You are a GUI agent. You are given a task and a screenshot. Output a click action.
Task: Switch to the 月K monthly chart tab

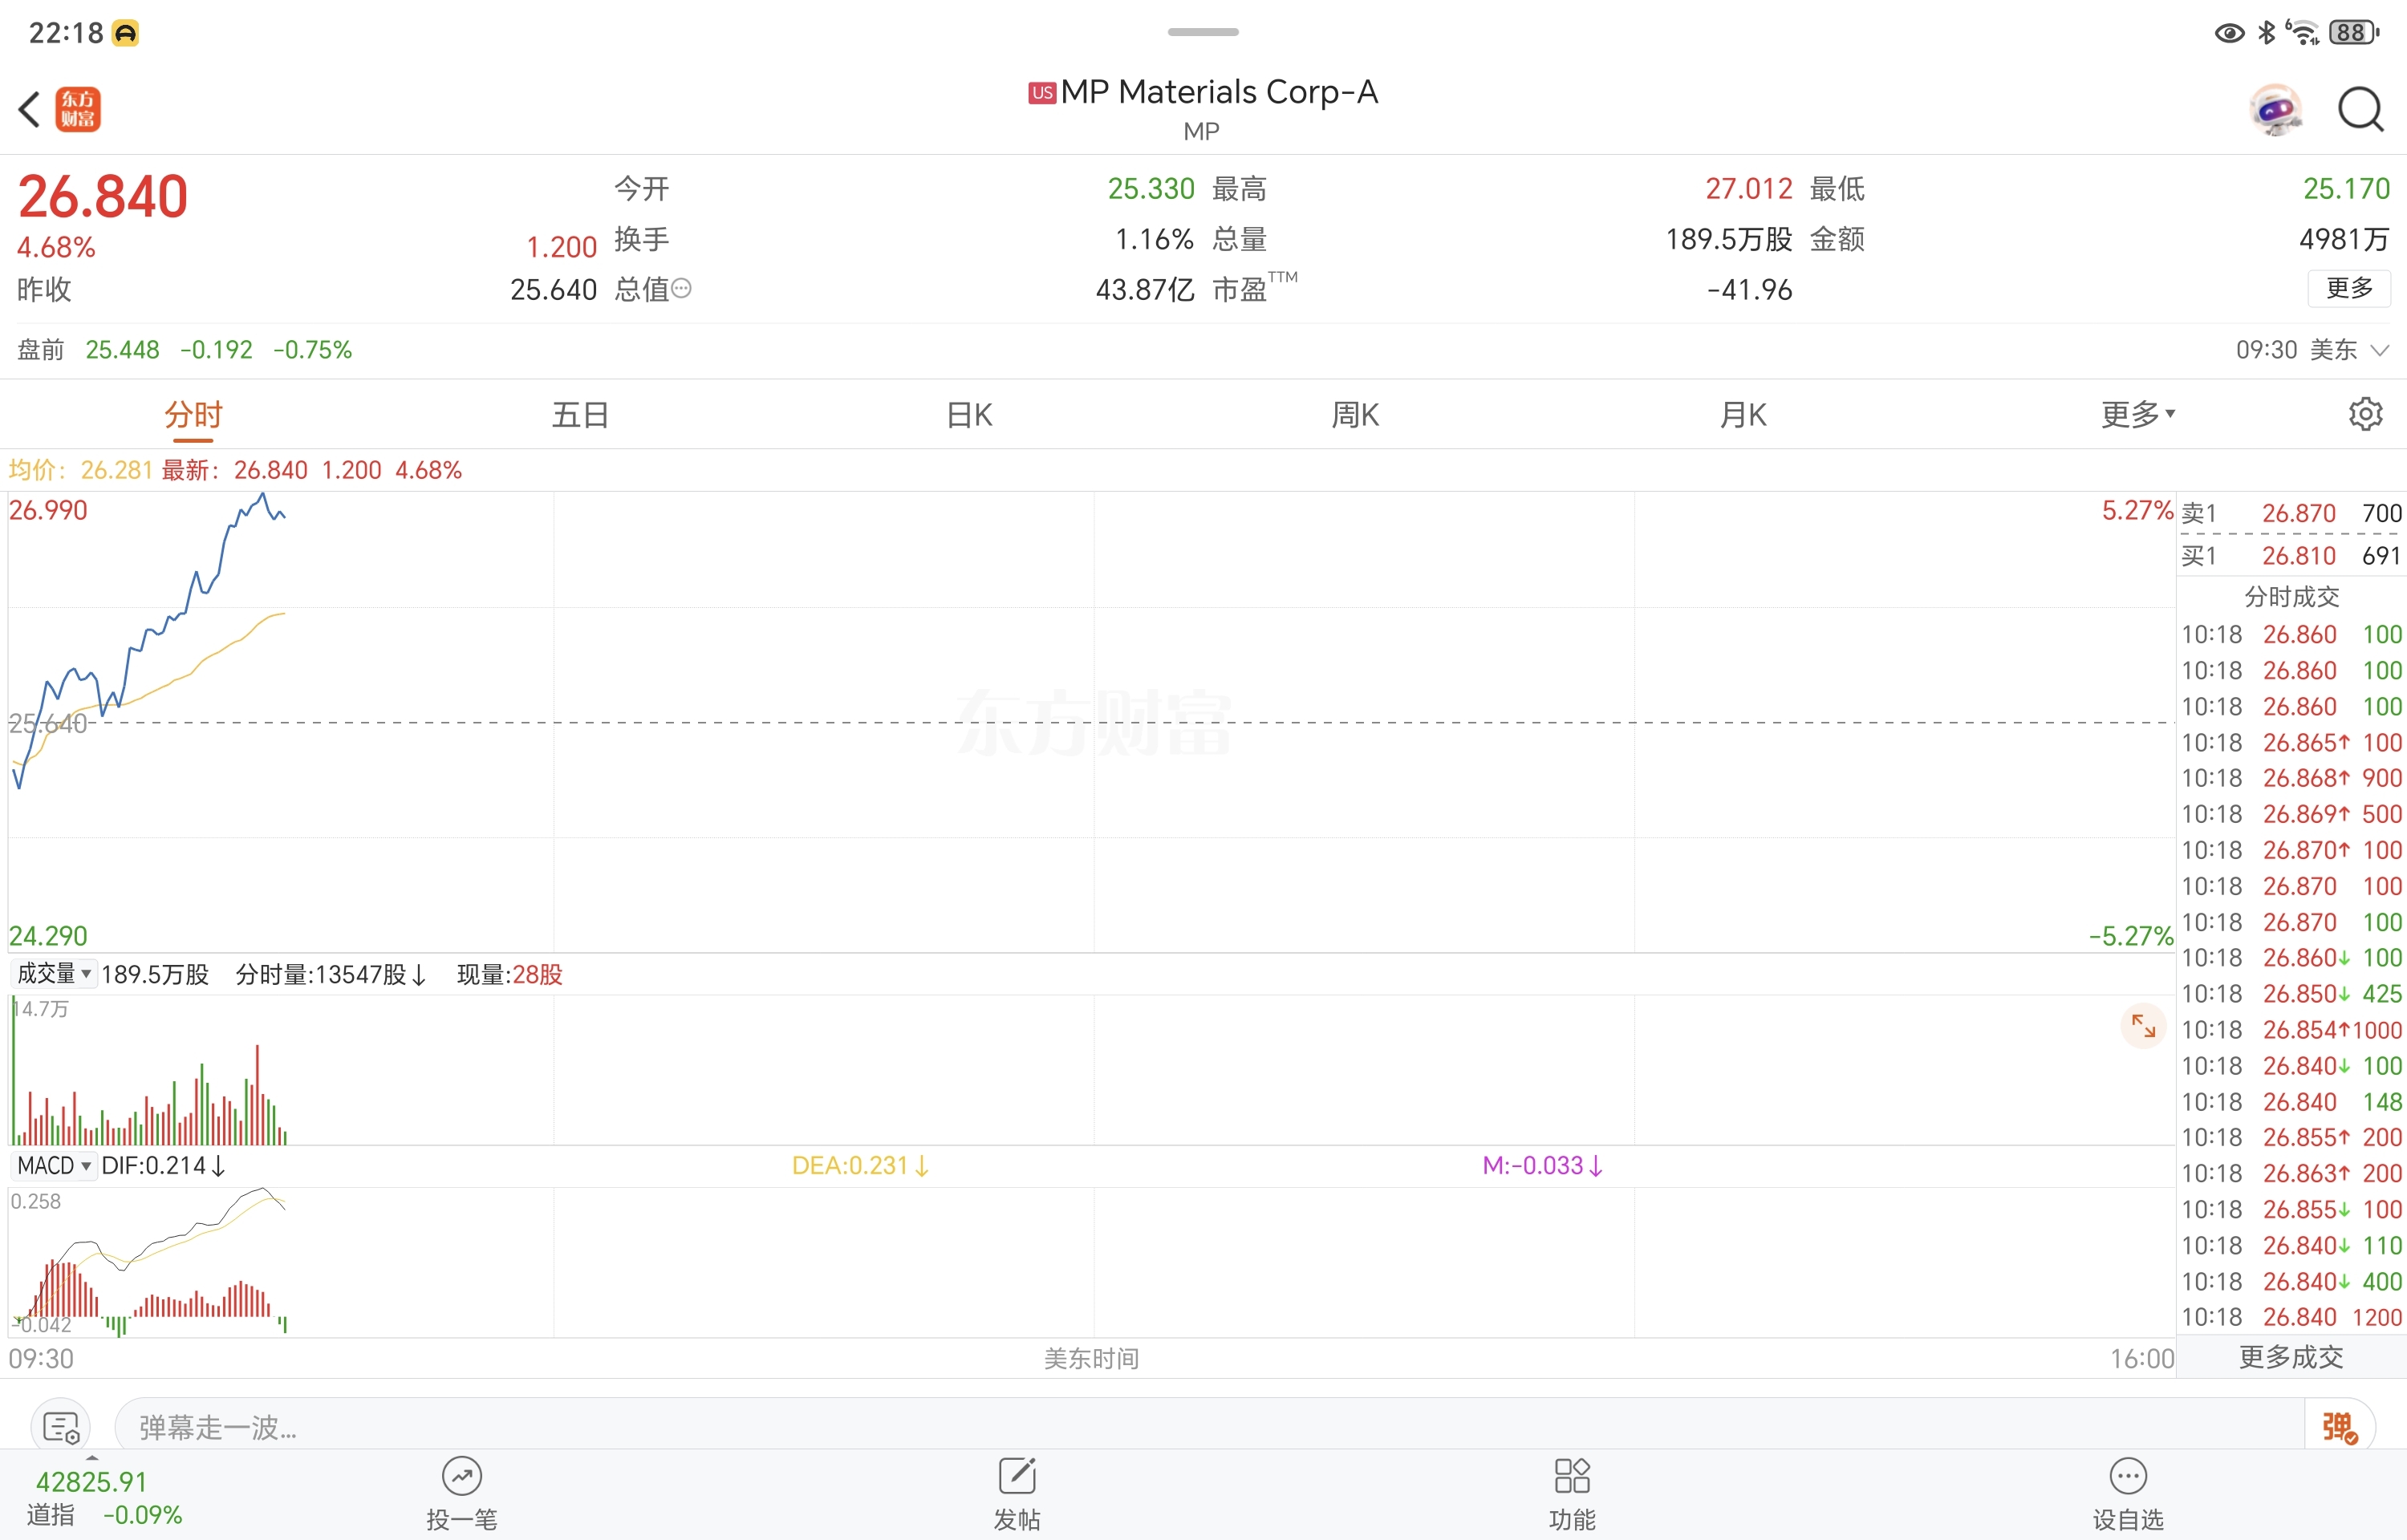[x=1743, y=414]
